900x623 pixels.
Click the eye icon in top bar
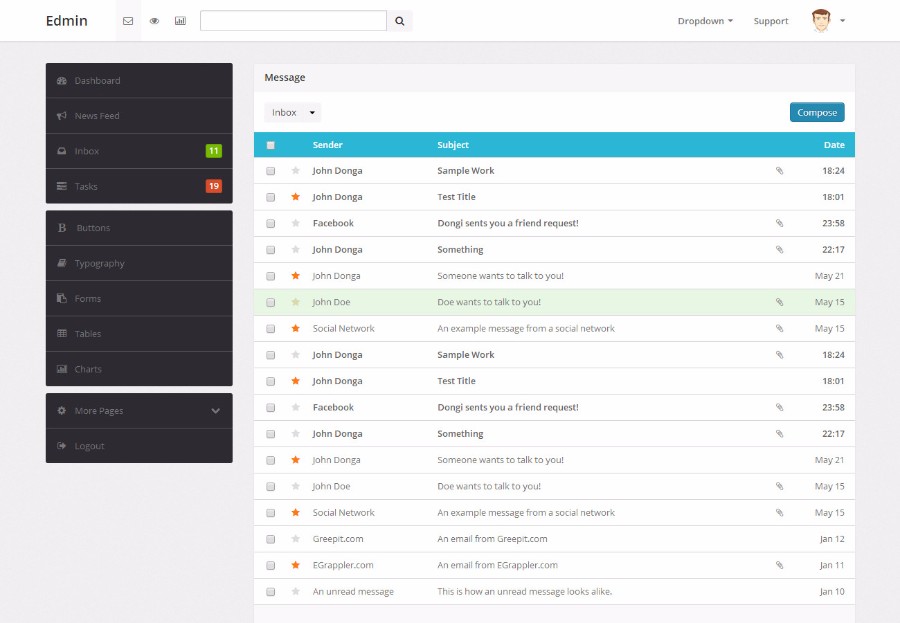point(154,21)
